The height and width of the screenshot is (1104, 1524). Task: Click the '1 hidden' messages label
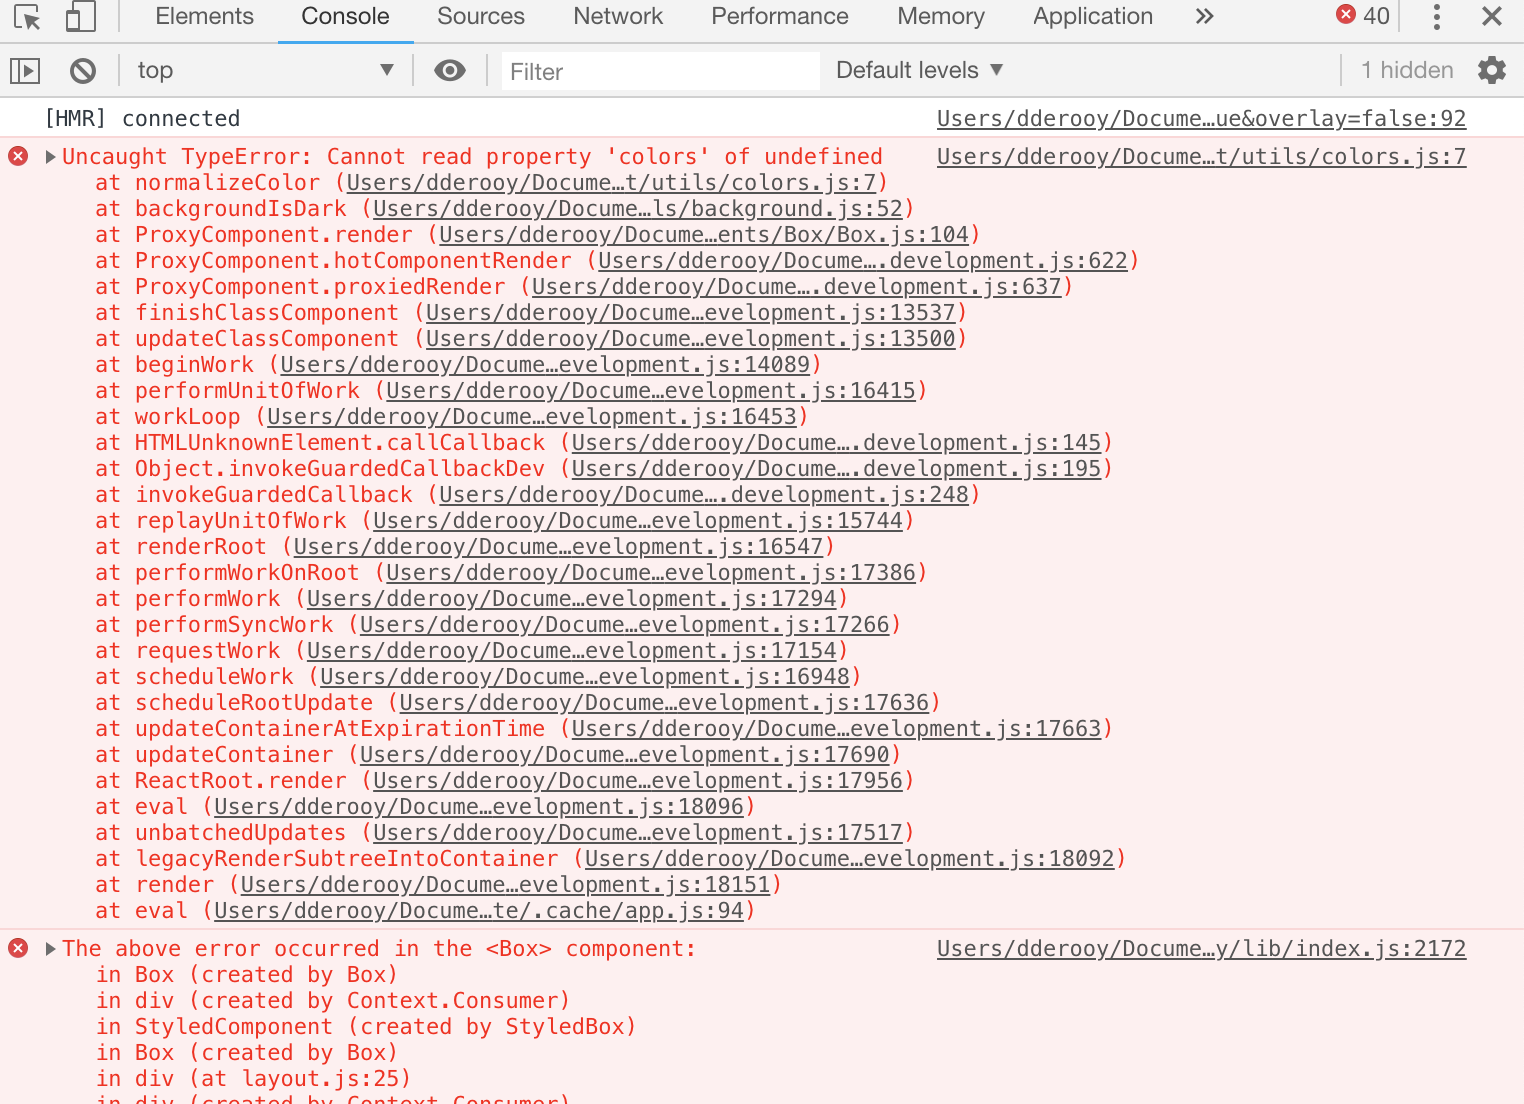1407,70
